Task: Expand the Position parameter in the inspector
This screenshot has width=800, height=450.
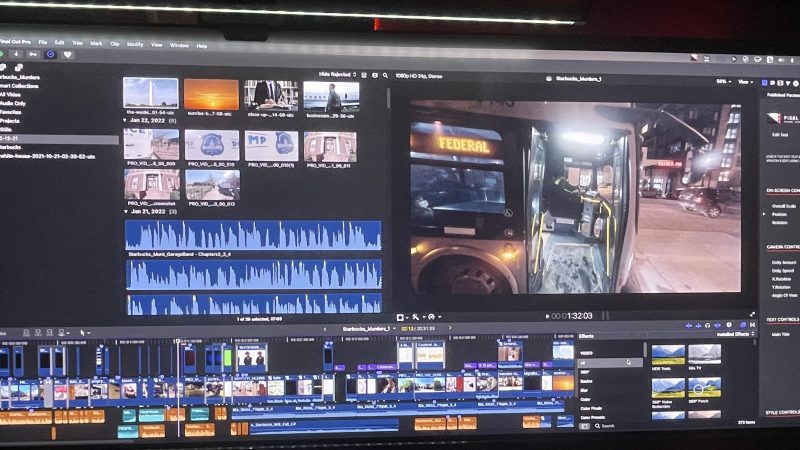Action: [764, 214]
